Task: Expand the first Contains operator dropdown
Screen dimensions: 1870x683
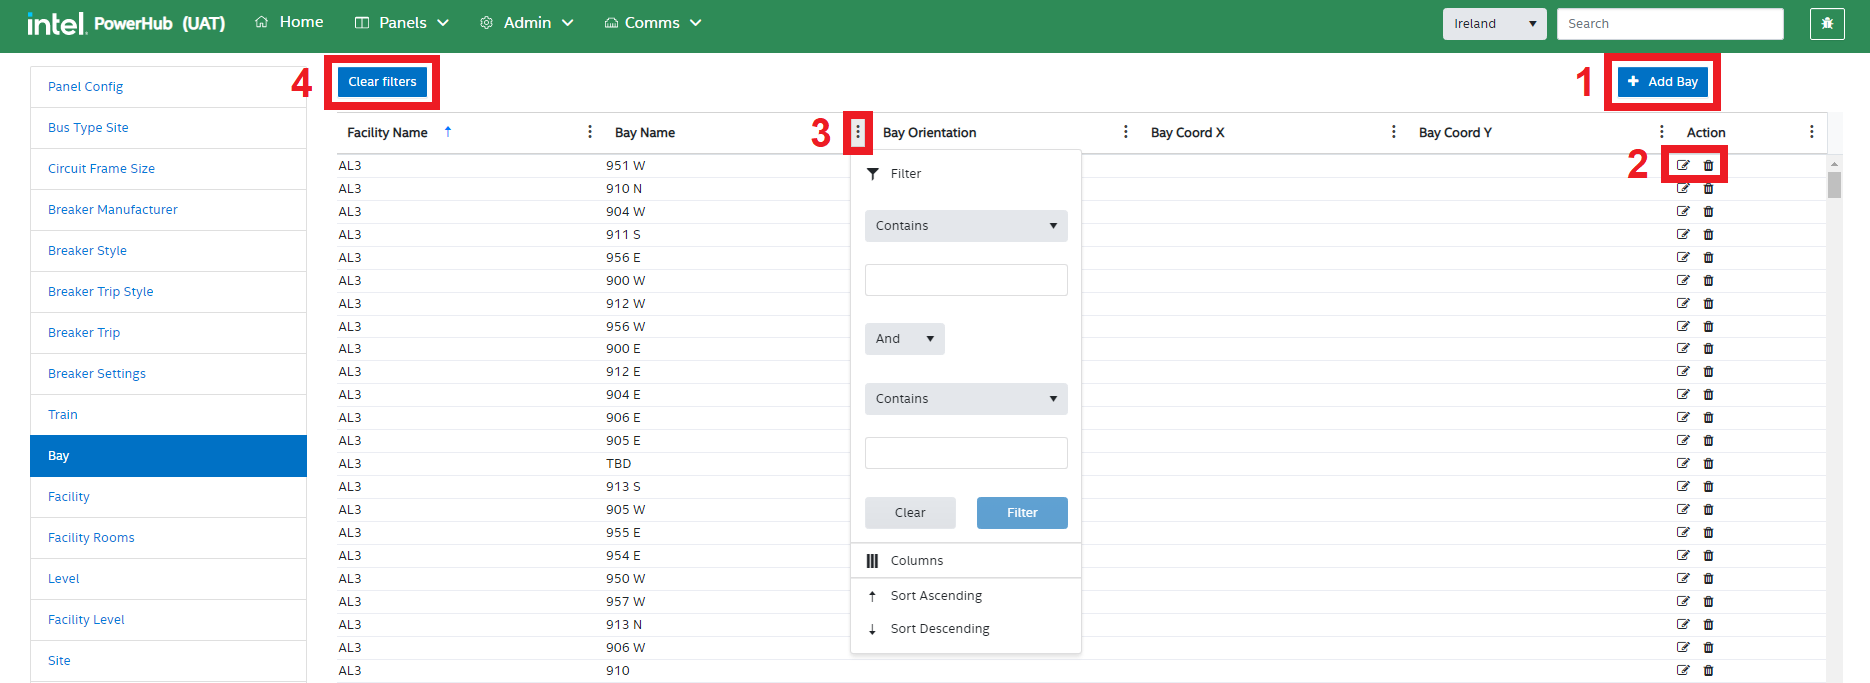Action: coord(966,226)
